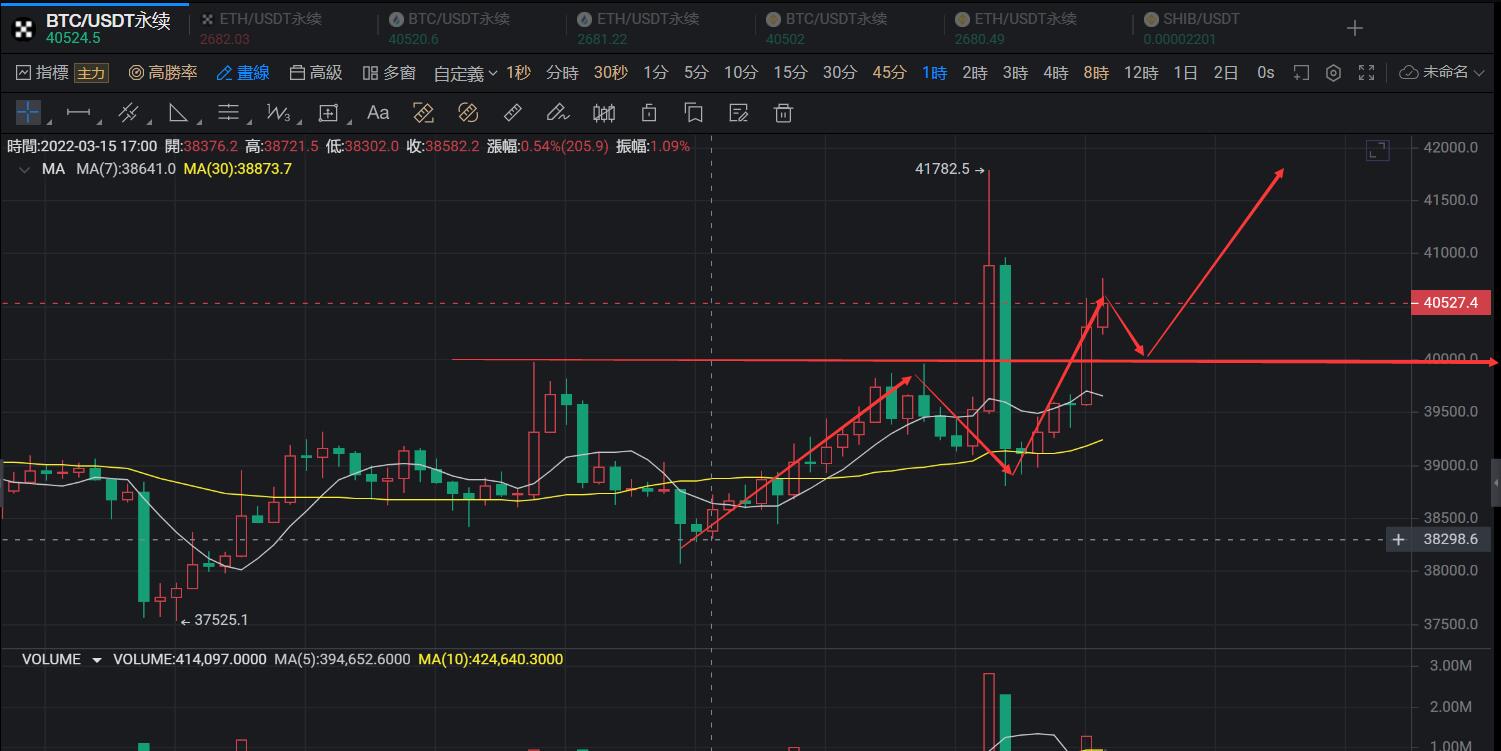The height and width of the screenshot is (751, 1501).
Task: Select the freehand pencil drawing tool
Action: click(x=558, y=112)
